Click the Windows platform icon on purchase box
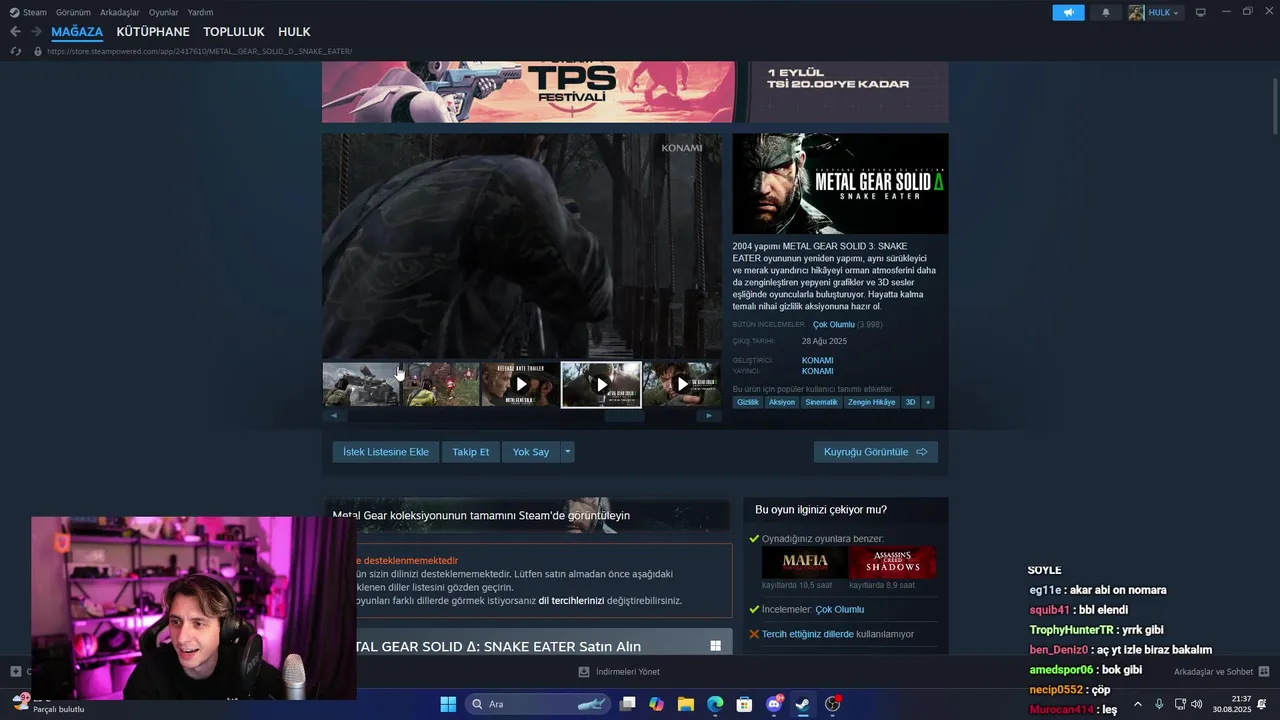 (x=715, y=646)
